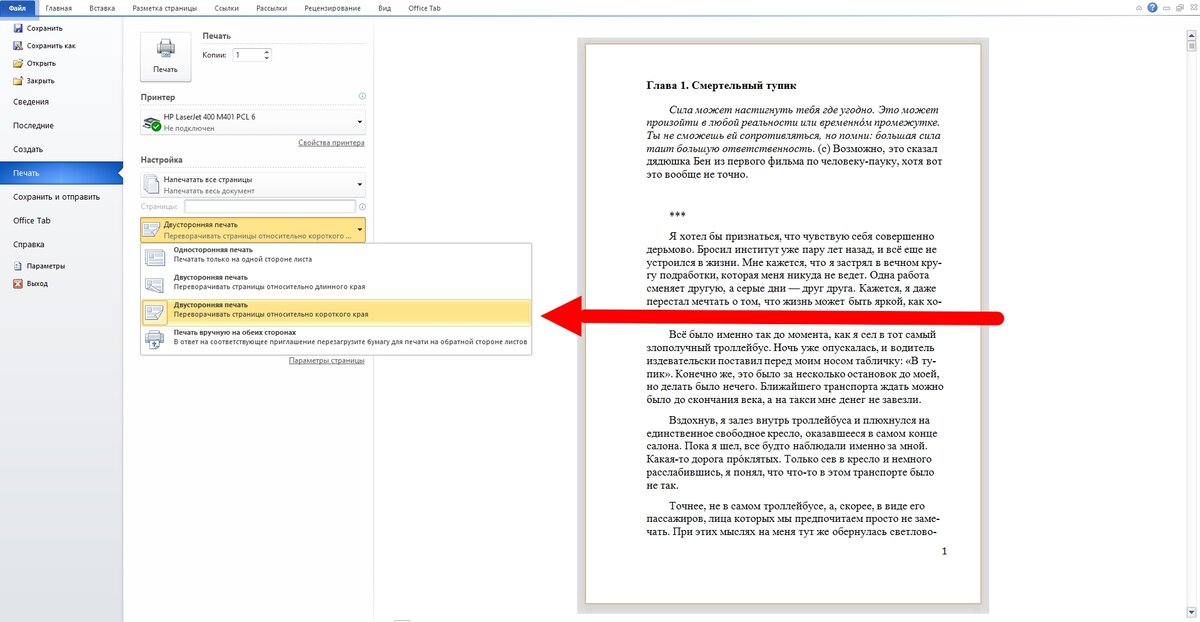The height and width of the screenshot is (622, 1200).
Task: Open Параметры страницы link
Action: click(327, 360)
